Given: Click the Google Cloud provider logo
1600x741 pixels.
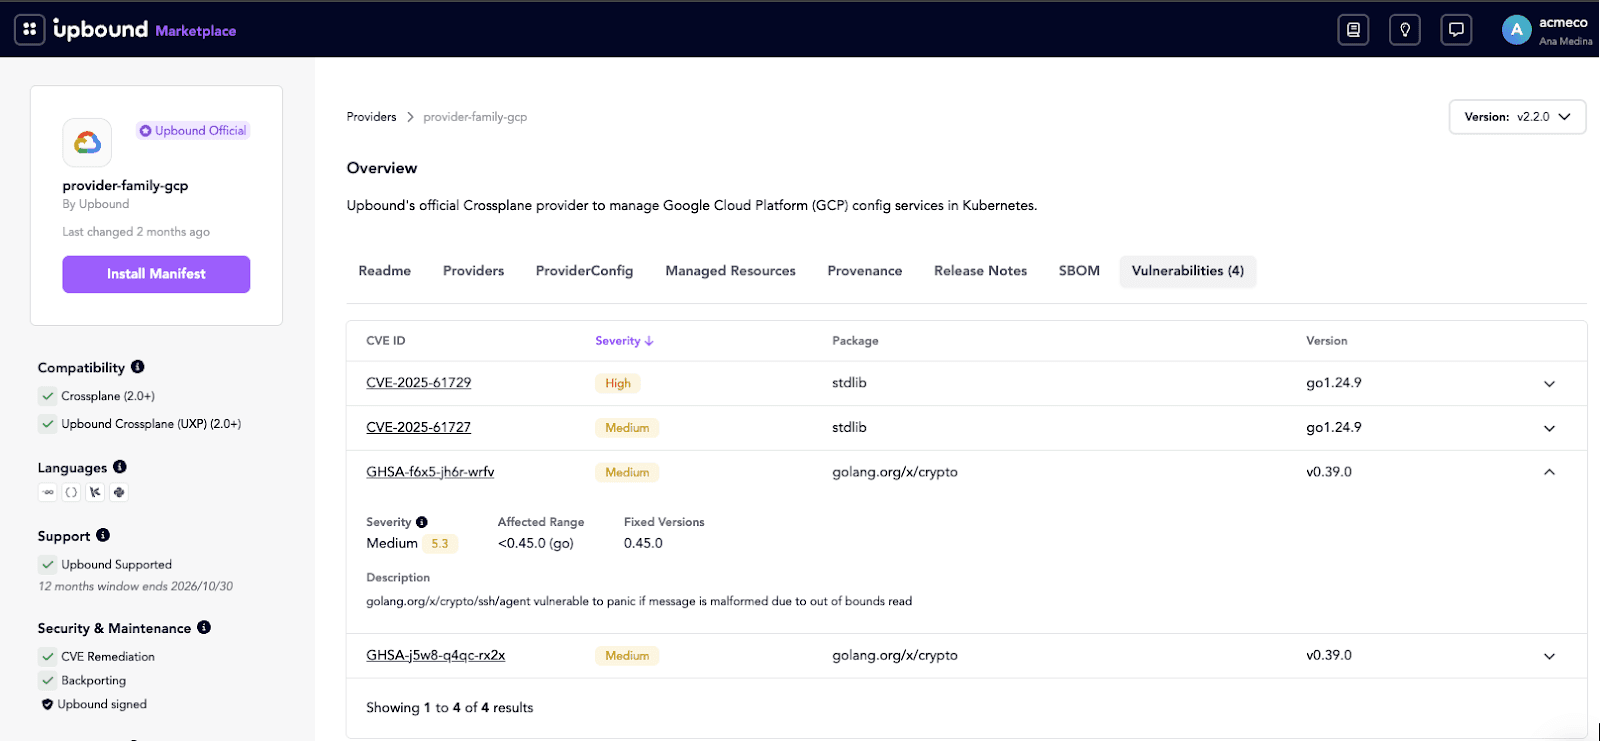Looking at the screenshot, I should pyautogui.click(x=87, y=142).
